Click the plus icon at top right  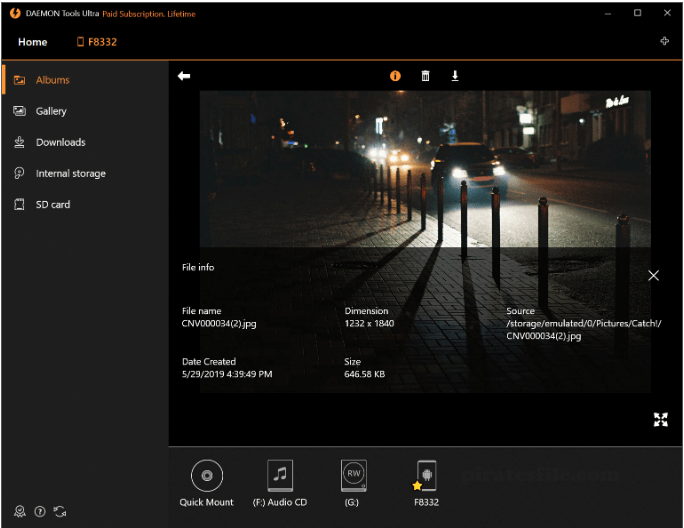(664, 41)
